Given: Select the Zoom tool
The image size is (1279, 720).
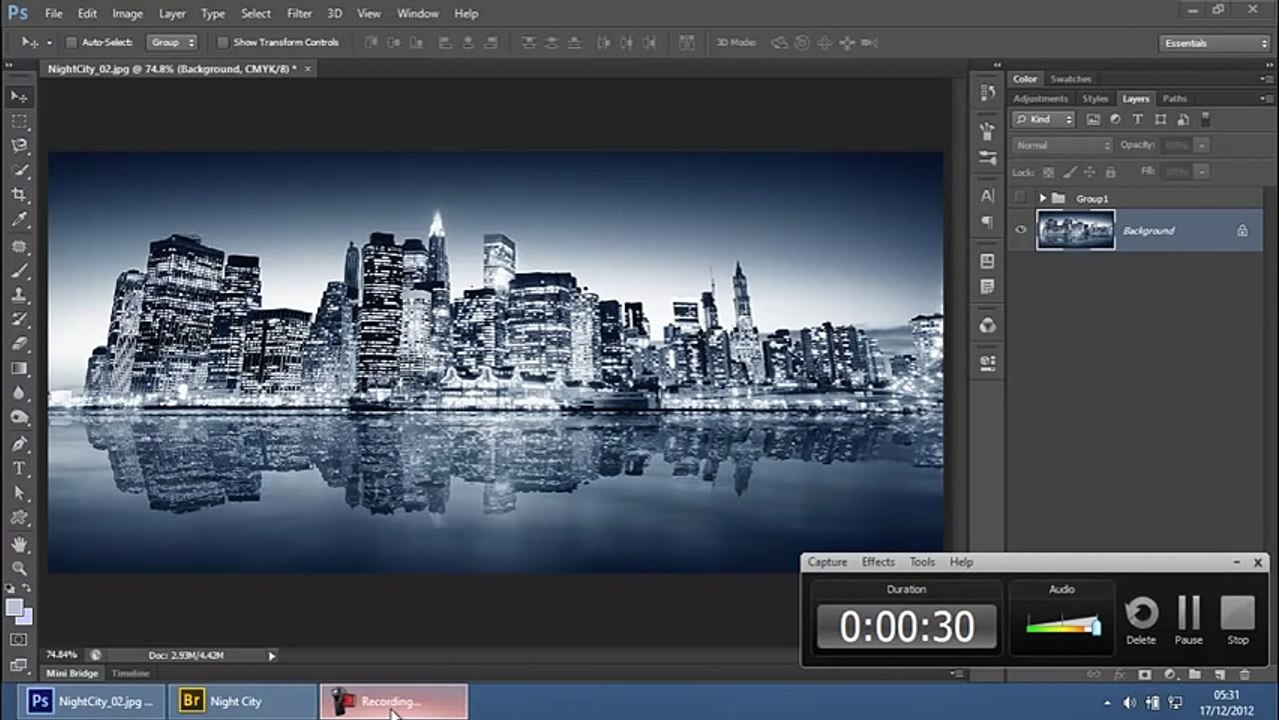Looking at the screenshot, I should (x=19, y=568).
